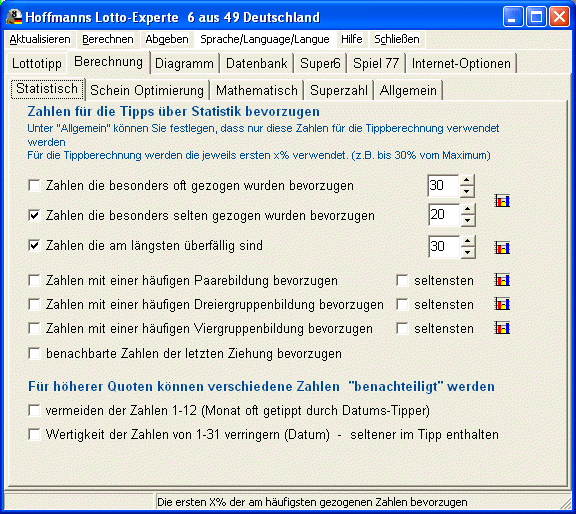This screenshot has height=514, width=576.
Task: Open the Sprache/Language/Langue menu
Action: (264, 39)
